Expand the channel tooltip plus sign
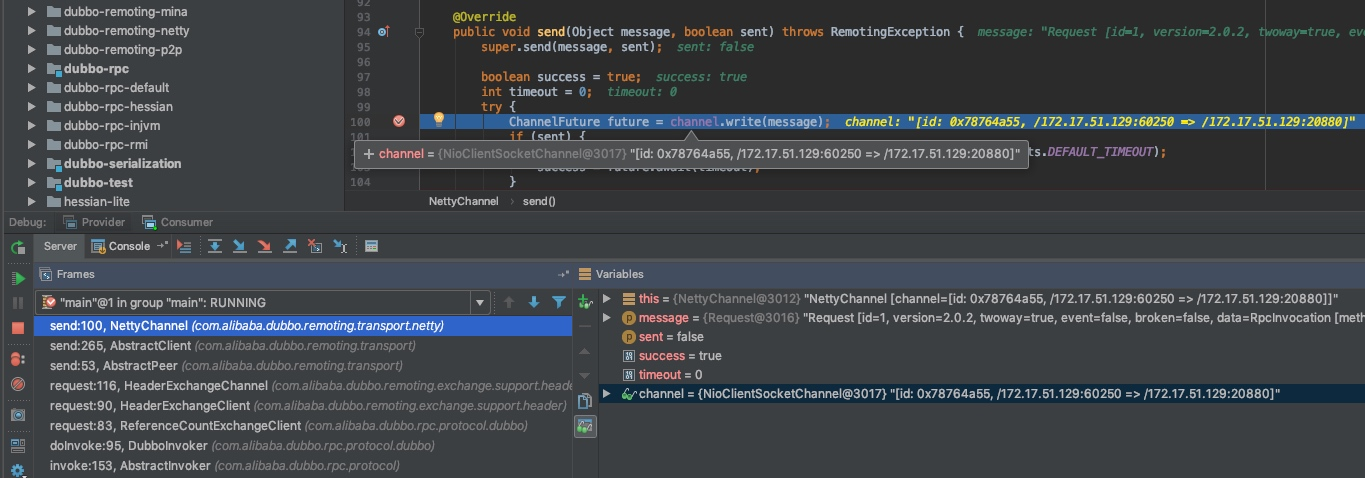Image resolution: width=1365 pixels, height=478 pixels. click(369, 154)
